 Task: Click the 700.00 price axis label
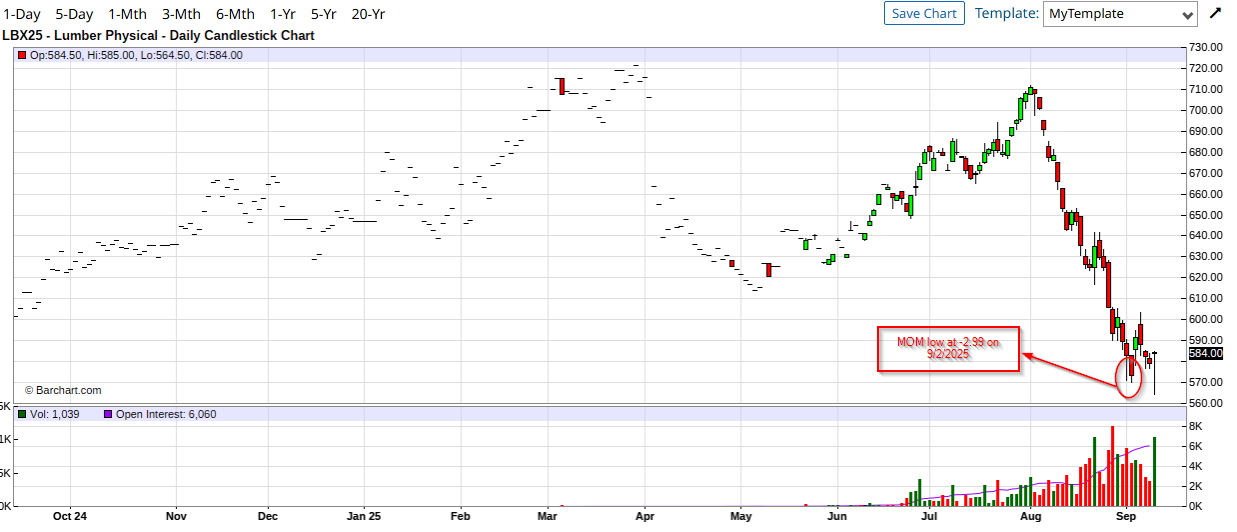pyautogui.click(x=1205, y=111)
